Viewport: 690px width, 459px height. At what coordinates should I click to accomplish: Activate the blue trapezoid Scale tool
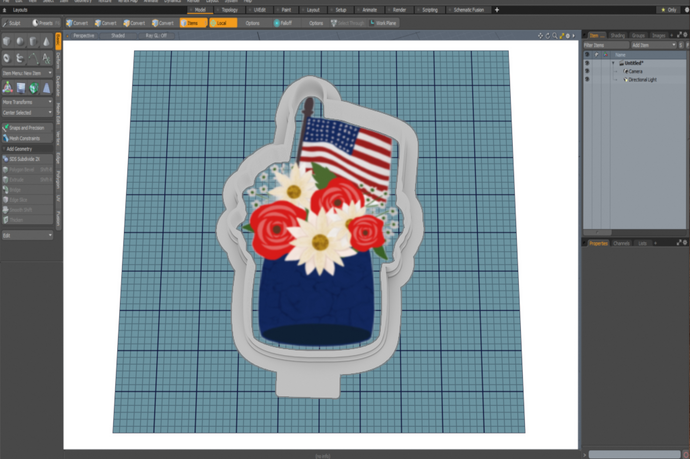tap(46, 88)
